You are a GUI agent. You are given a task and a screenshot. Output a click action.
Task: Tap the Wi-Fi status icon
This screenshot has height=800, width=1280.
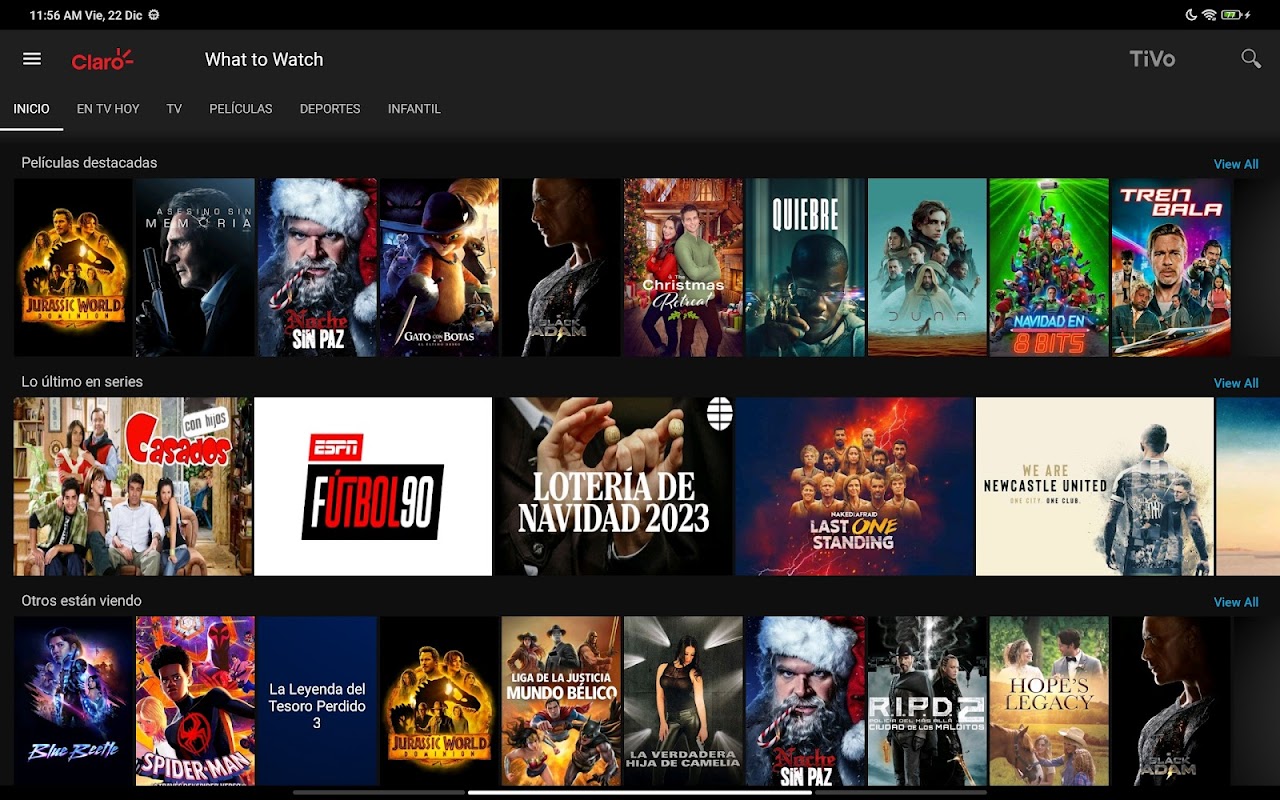(x=1209, y=15)
